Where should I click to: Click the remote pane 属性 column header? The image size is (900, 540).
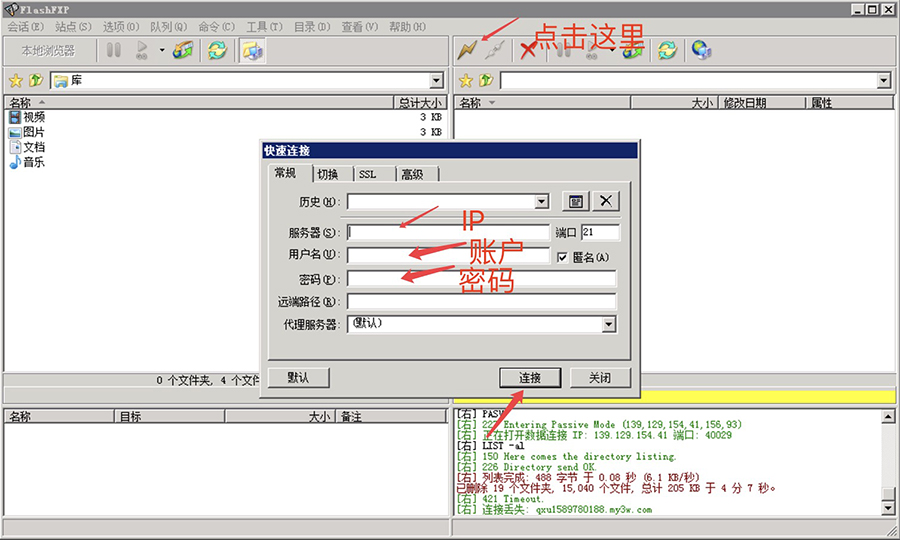pyautogui.click(x=849, y=103)
